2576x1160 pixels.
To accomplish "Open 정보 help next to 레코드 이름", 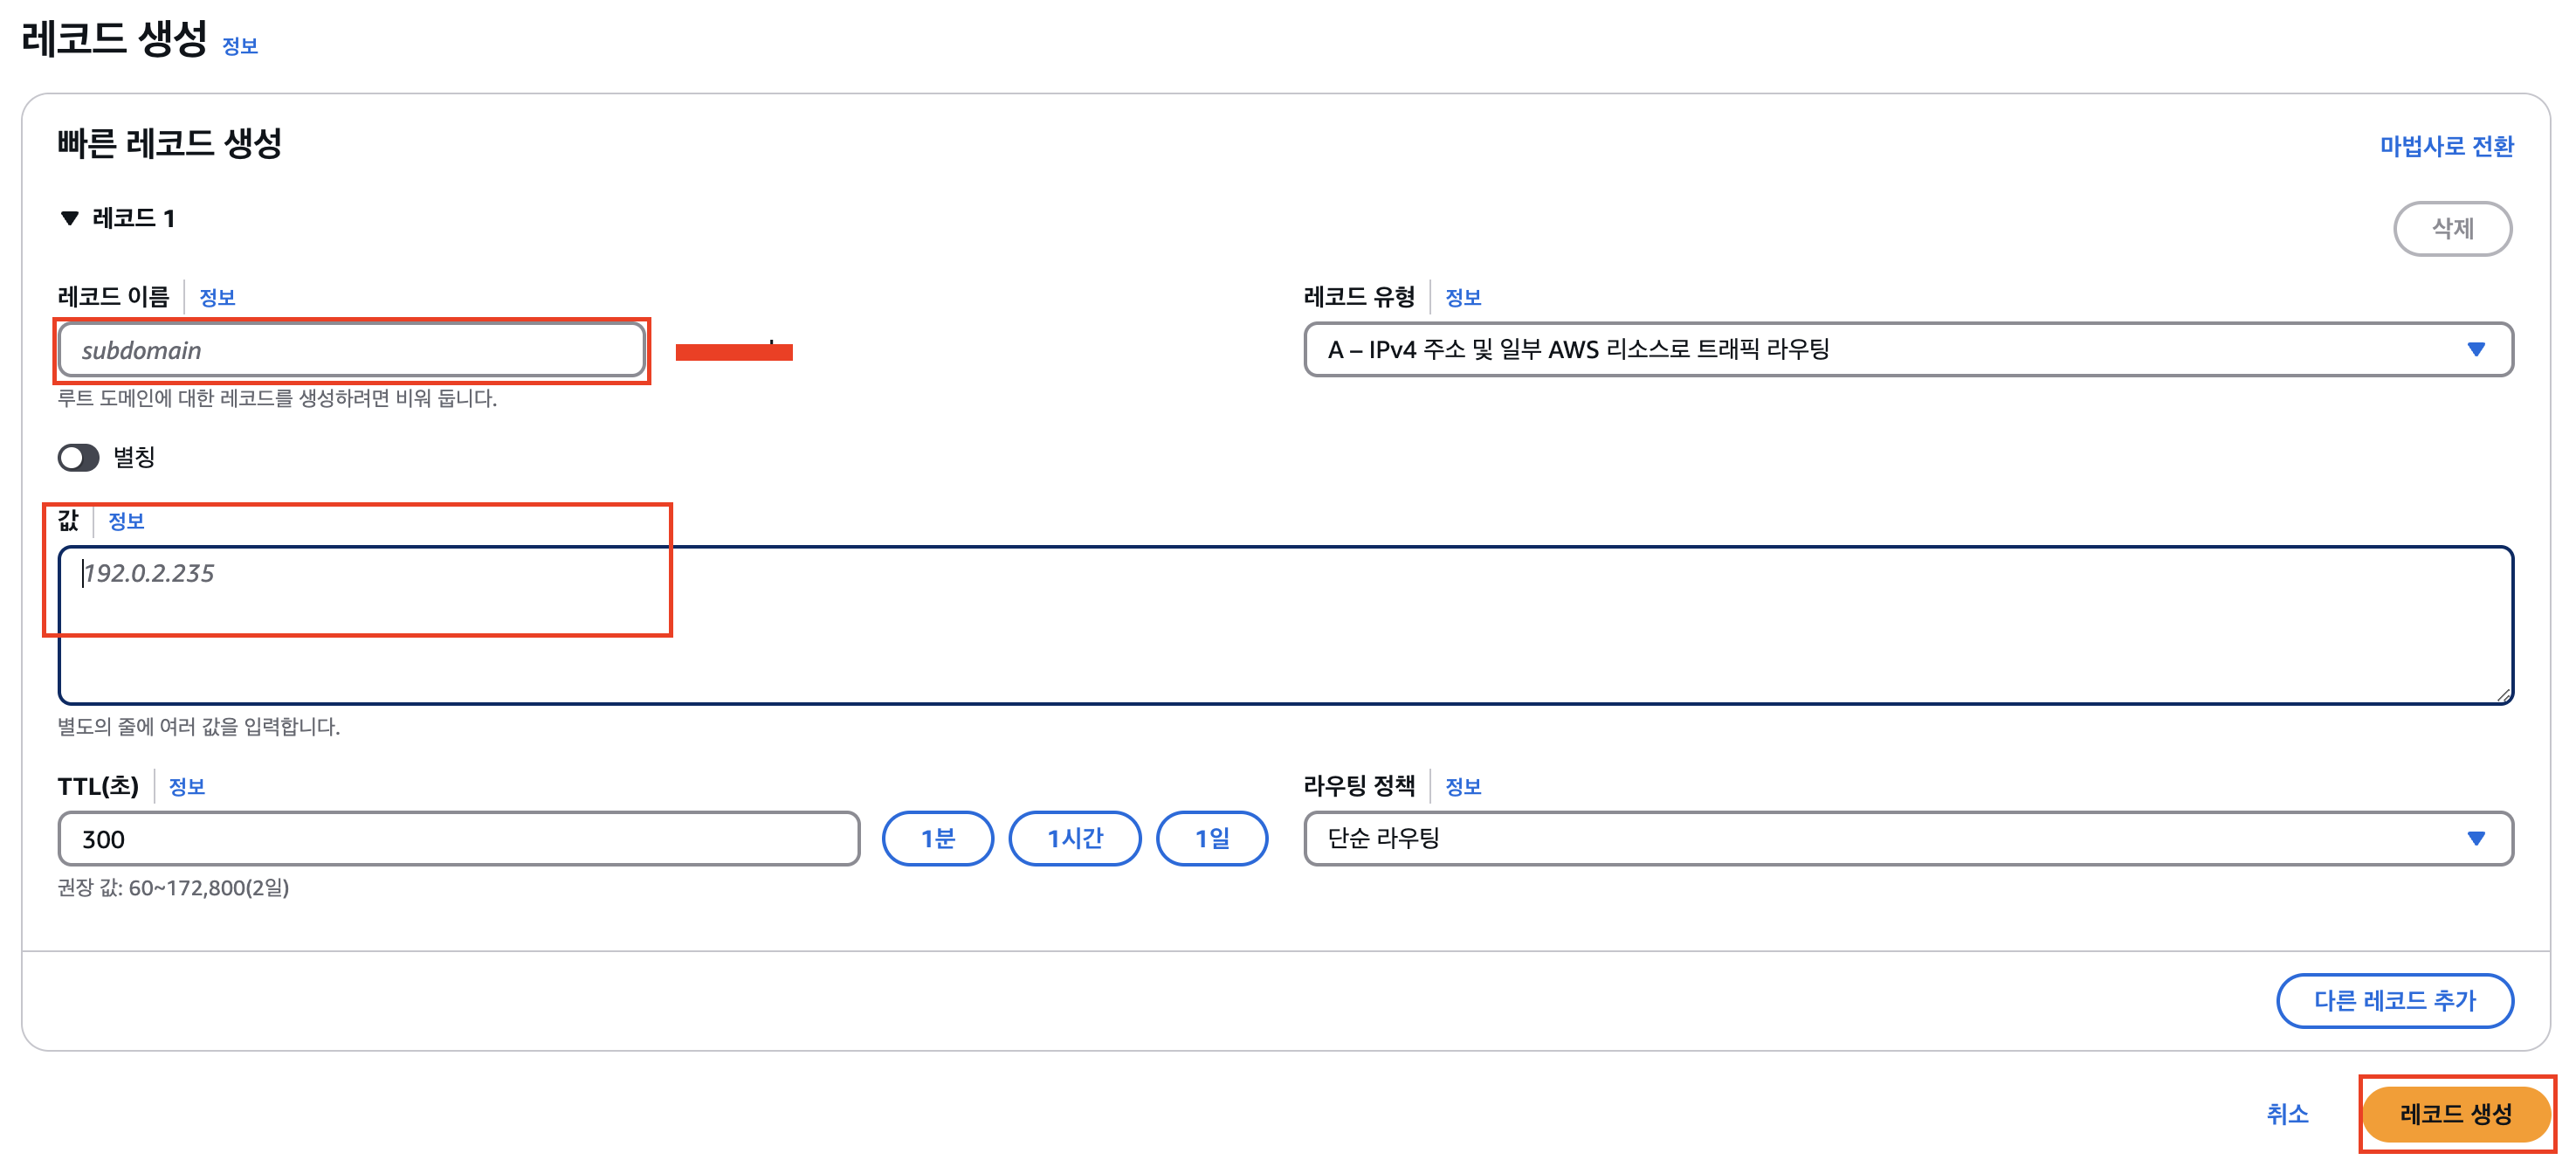I will coord(216,296).
